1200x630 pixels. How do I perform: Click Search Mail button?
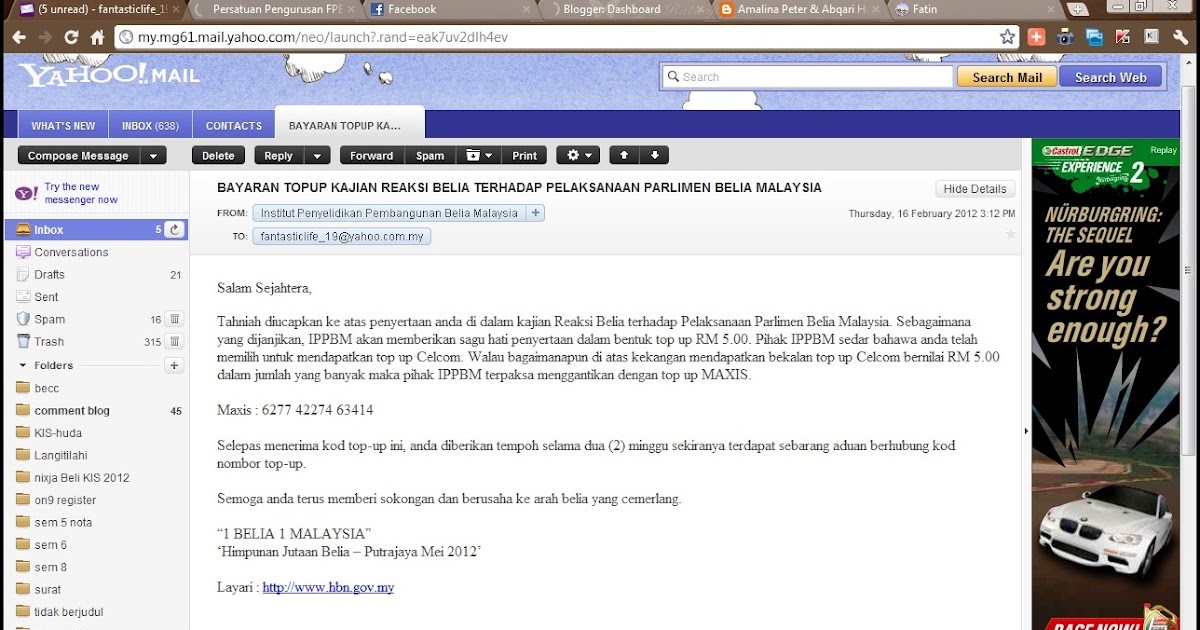(x=1007, y=77)
